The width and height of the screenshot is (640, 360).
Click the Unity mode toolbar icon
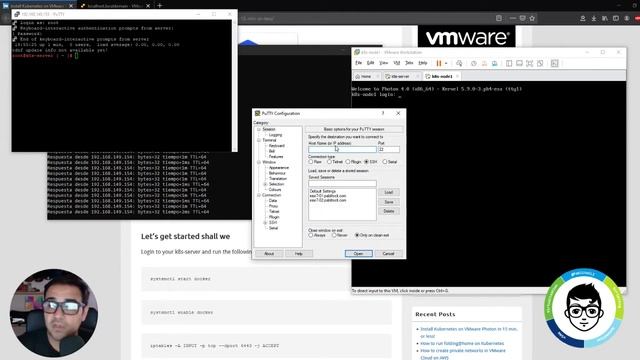tap(540, 63)
